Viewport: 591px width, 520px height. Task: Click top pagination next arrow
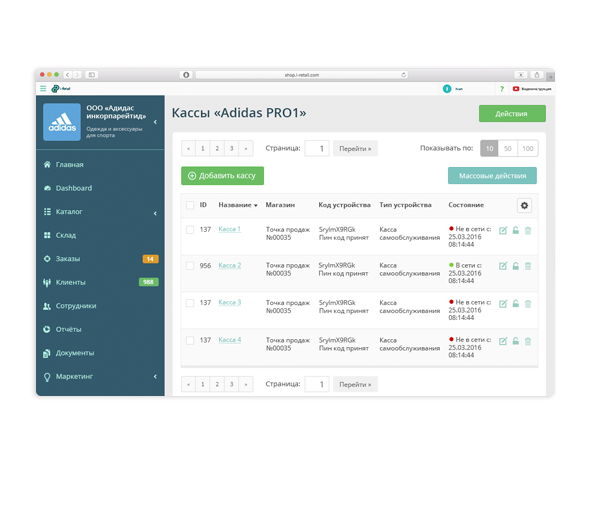[x=246, y=148]
